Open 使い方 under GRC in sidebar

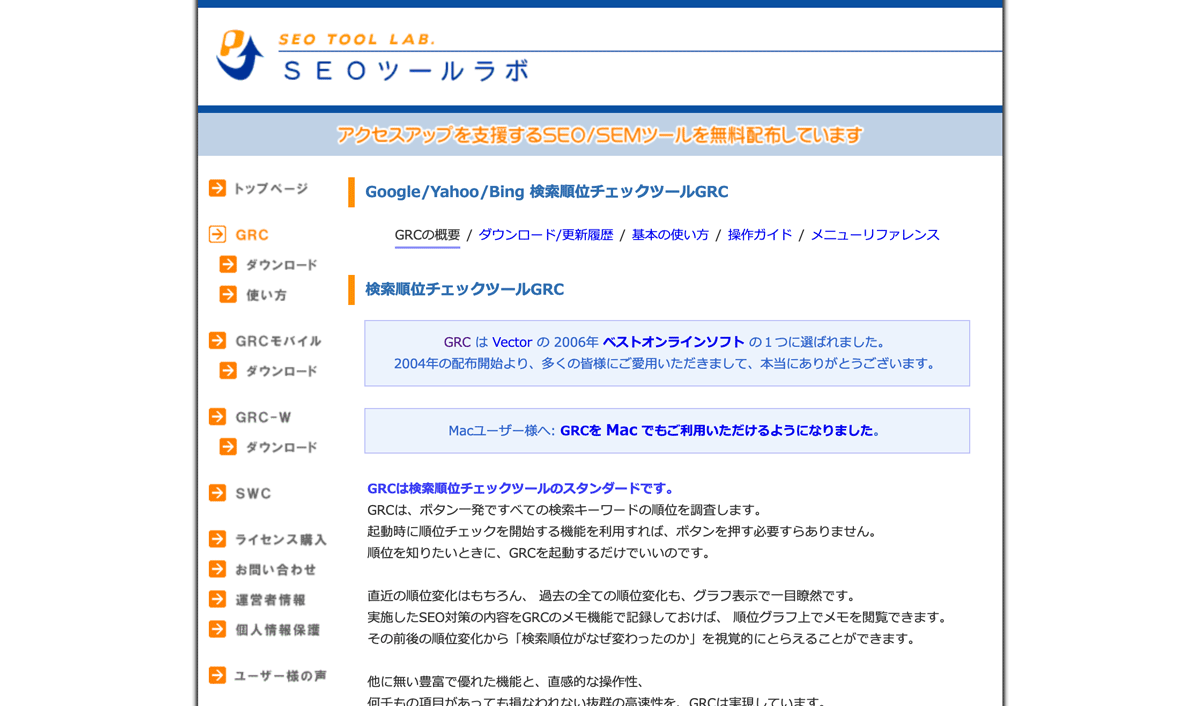(x=267, y=295)
